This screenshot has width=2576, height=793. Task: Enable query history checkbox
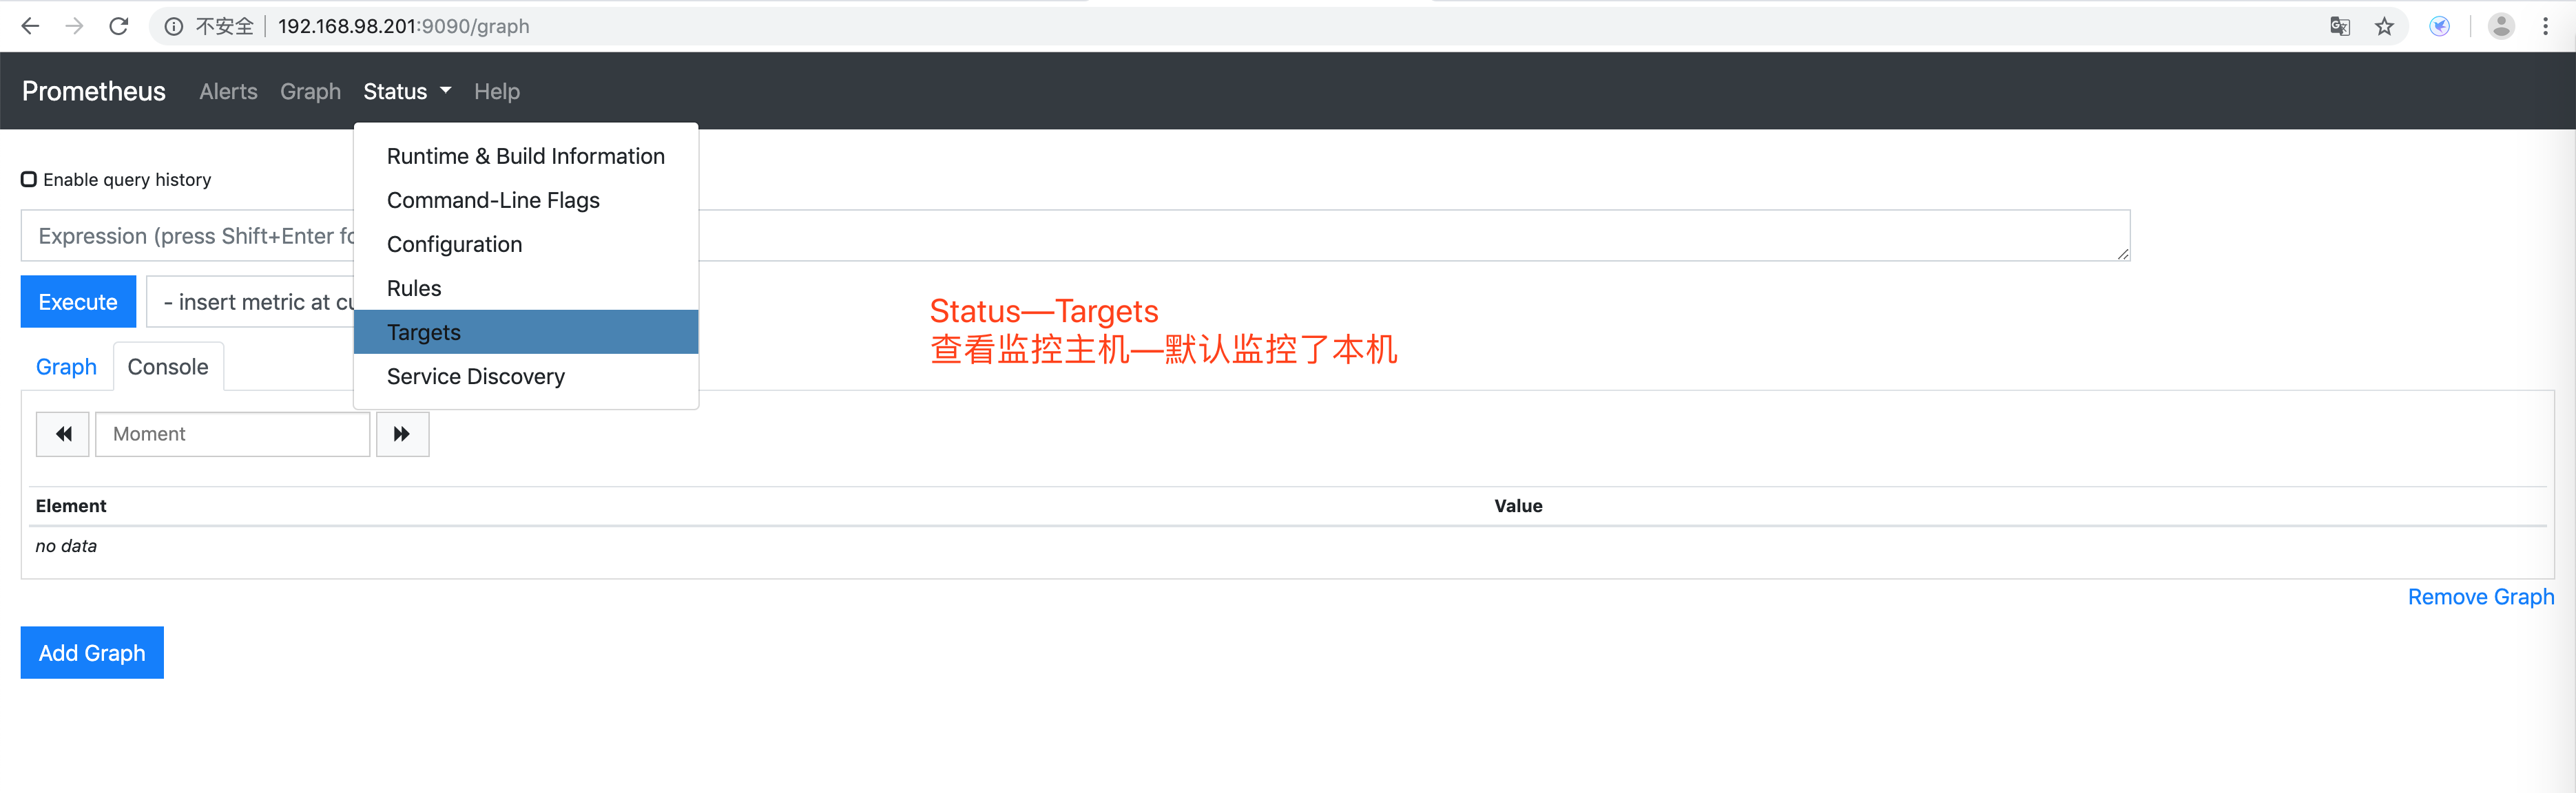tap(29, 179)
